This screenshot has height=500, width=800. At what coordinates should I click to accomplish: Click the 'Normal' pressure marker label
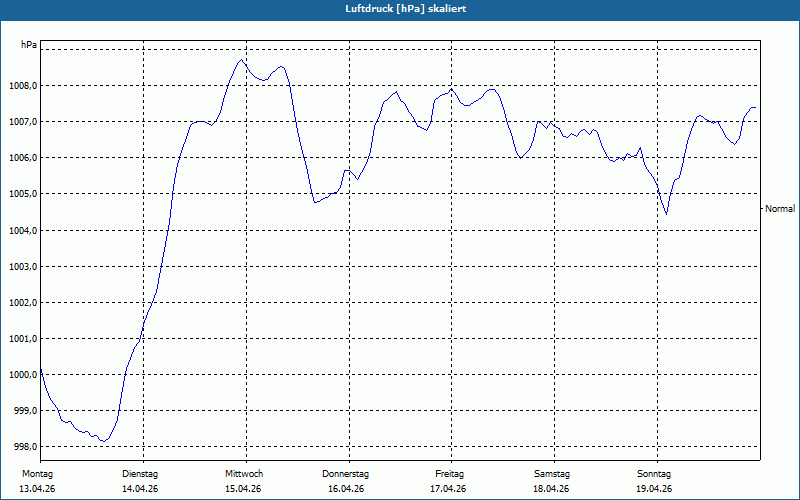point(780,209)
